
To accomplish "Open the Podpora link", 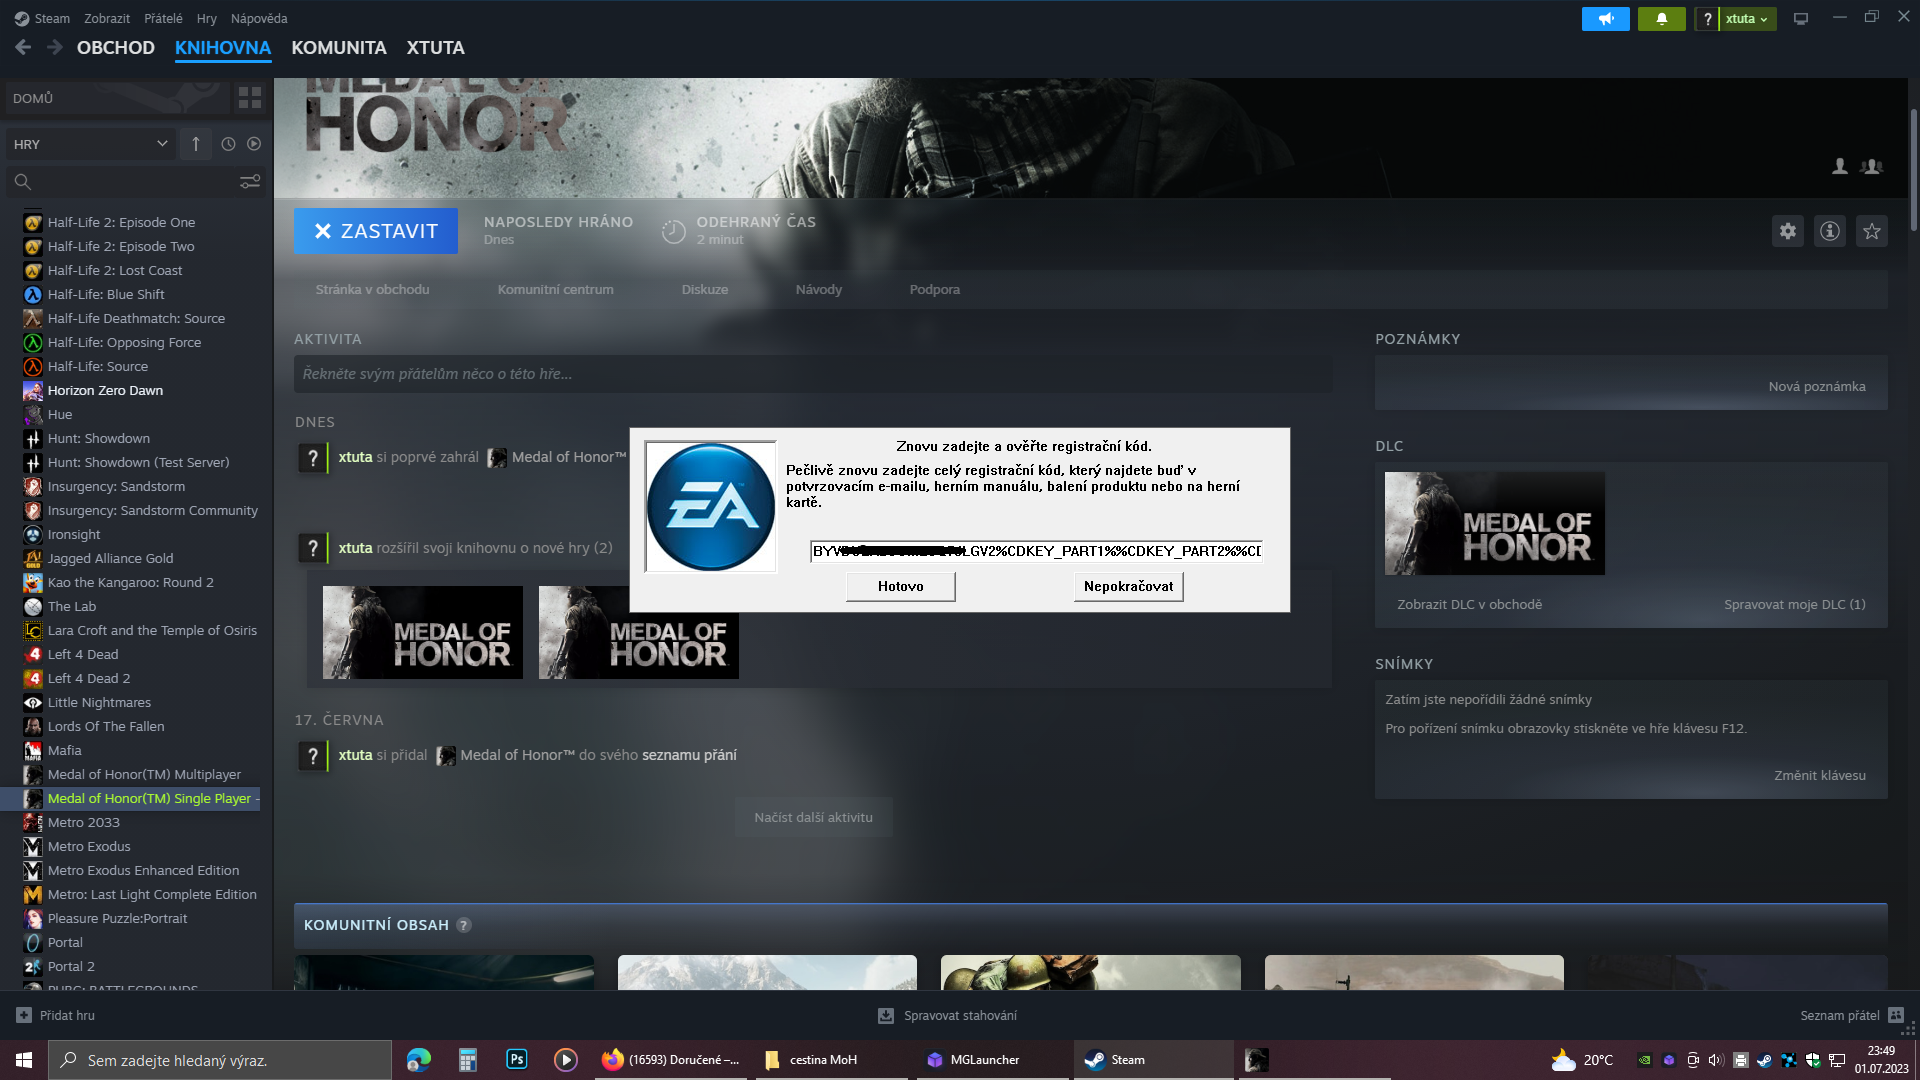I will (935, 290).
